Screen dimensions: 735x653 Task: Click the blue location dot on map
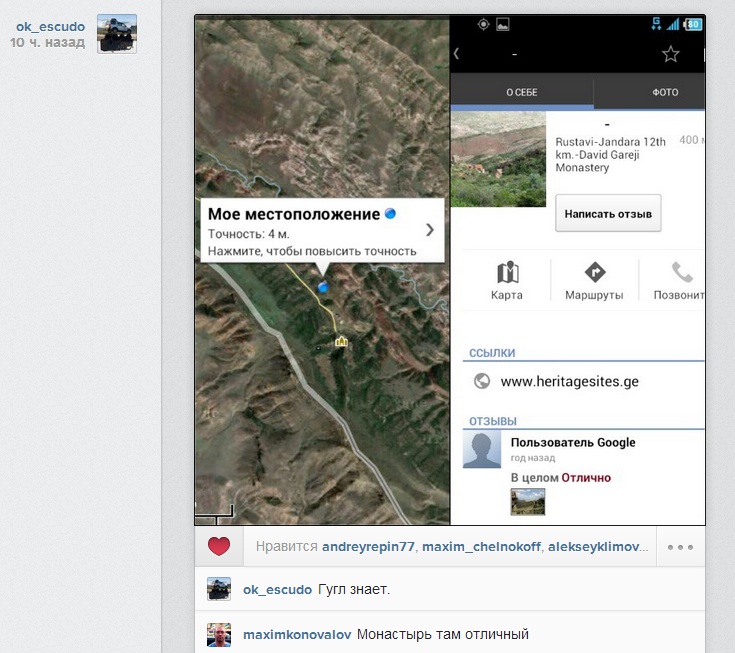pos(322,287)
